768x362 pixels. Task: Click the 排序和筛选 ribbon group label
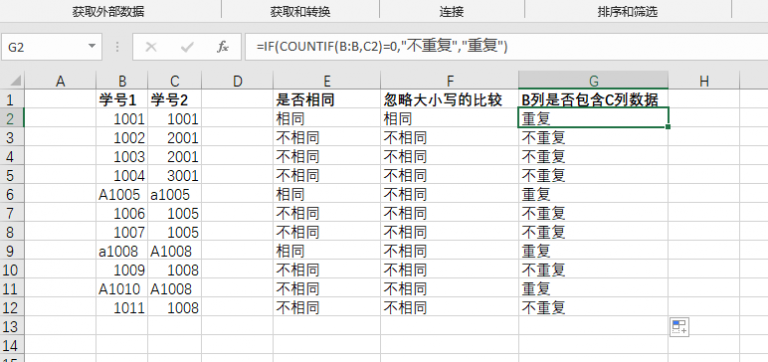click(x=627, y=12)
